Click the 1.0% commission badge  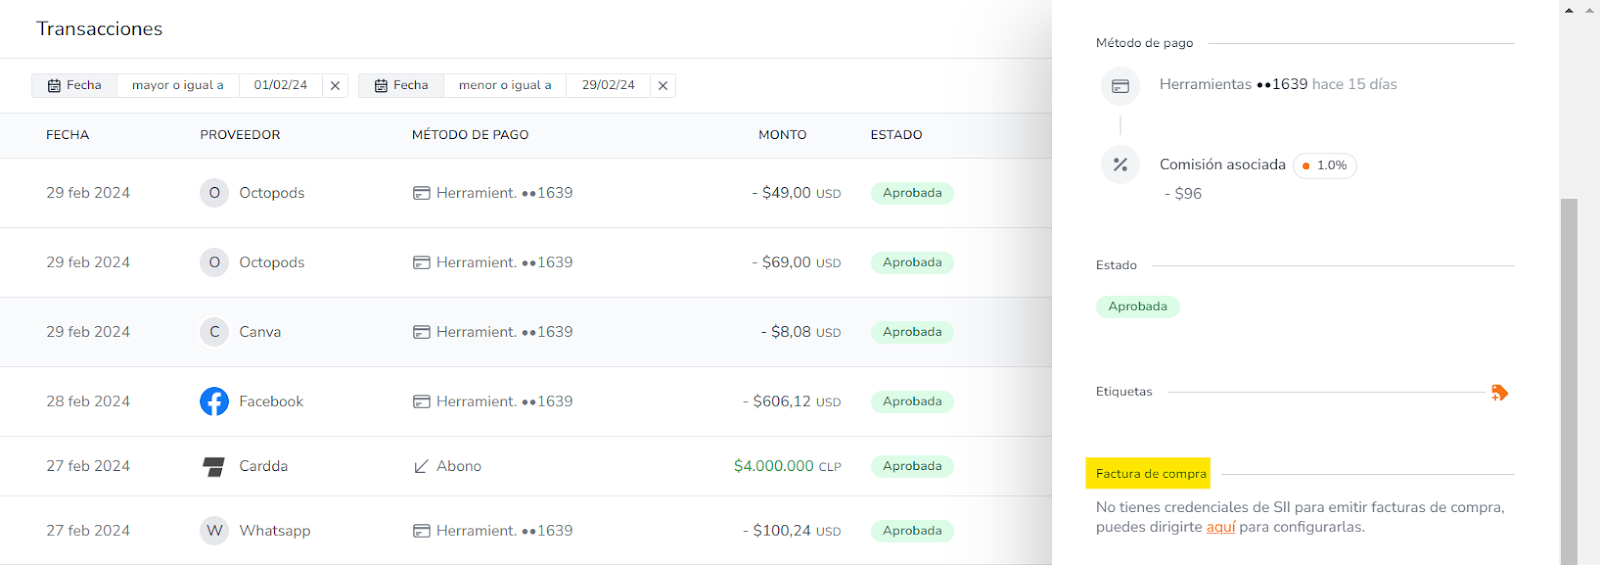tap(1325, 165)
